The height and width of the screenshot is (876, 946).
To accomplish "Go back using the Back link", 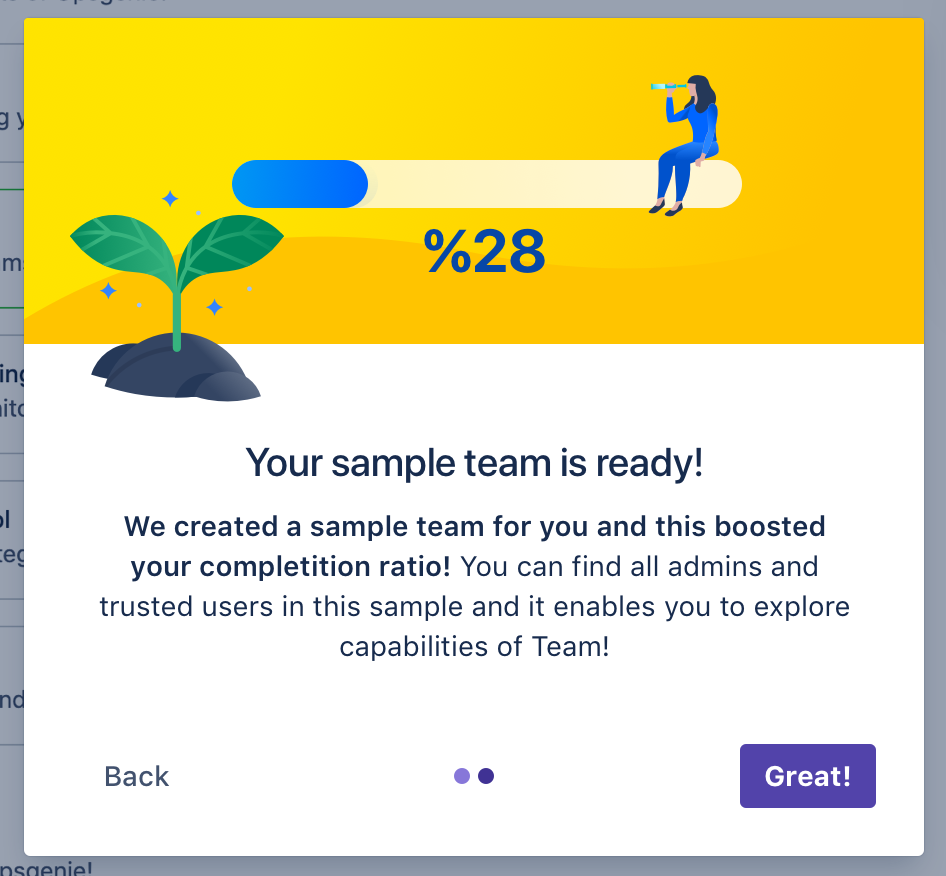I will 137,776.
